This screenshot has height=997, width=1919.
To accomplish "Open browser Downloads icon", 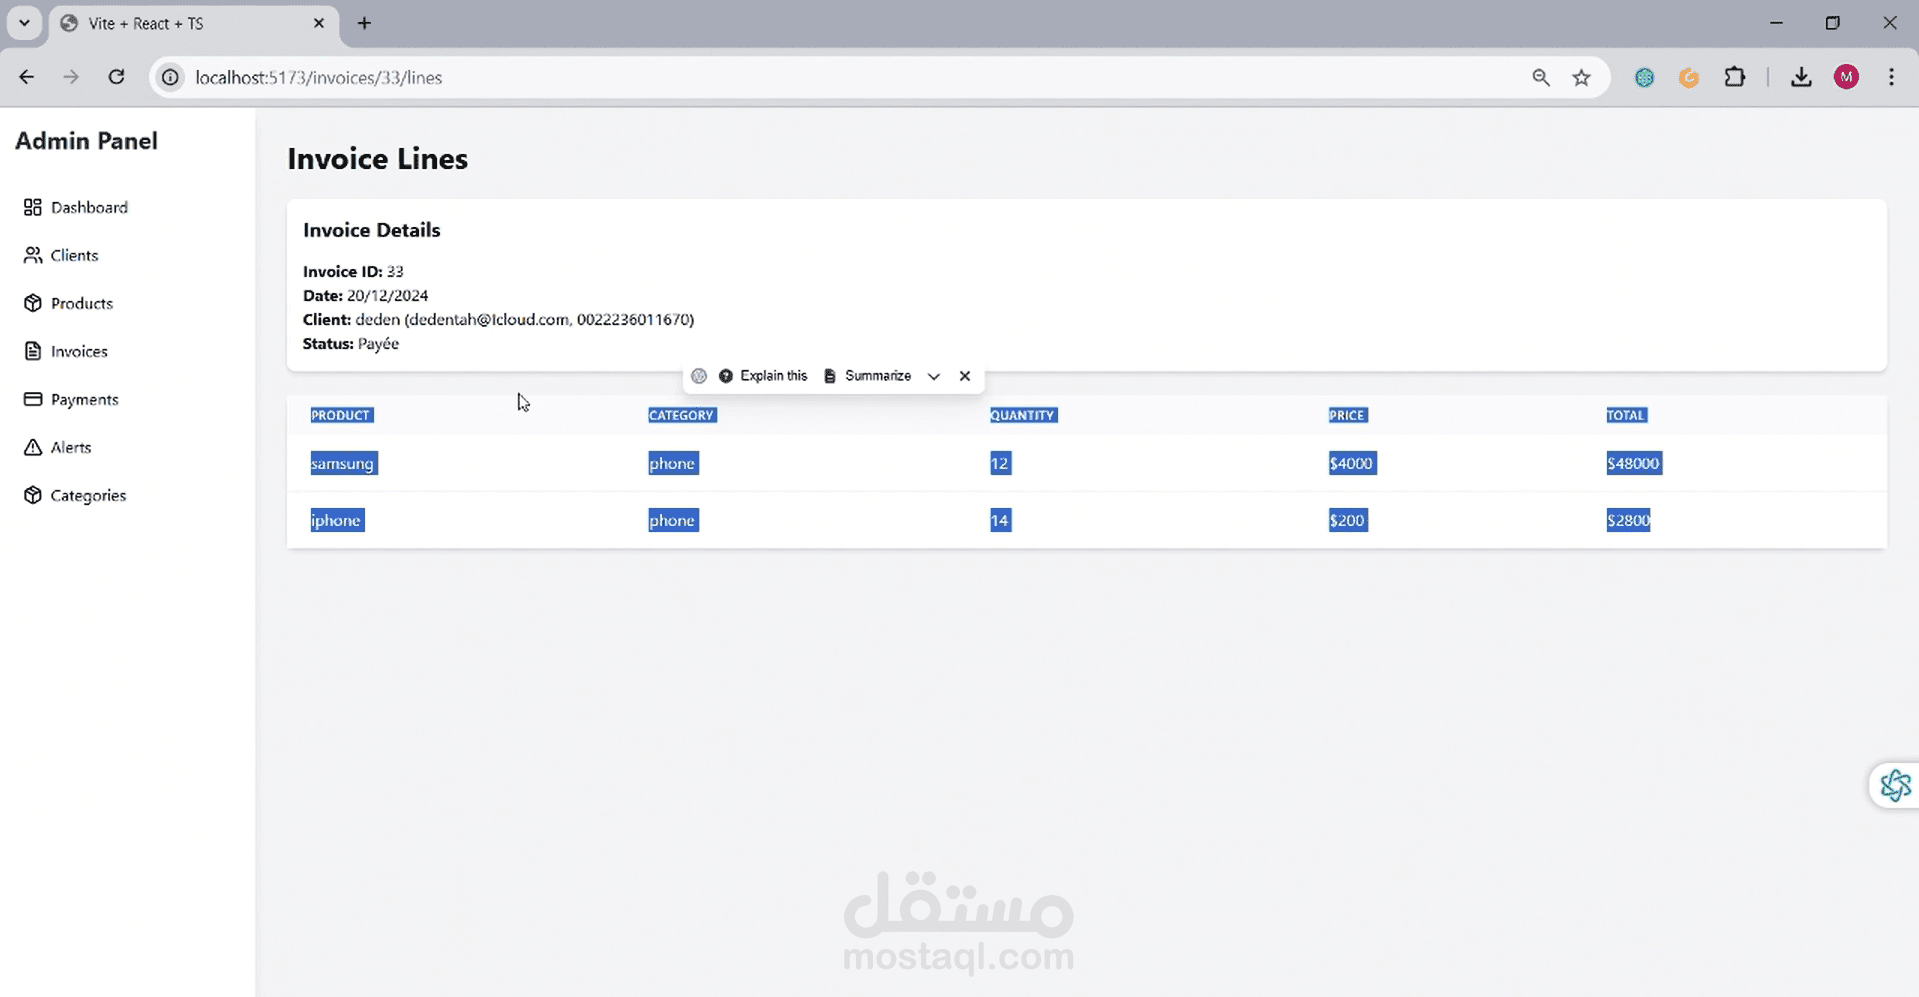I will (x=1800, y=77).
